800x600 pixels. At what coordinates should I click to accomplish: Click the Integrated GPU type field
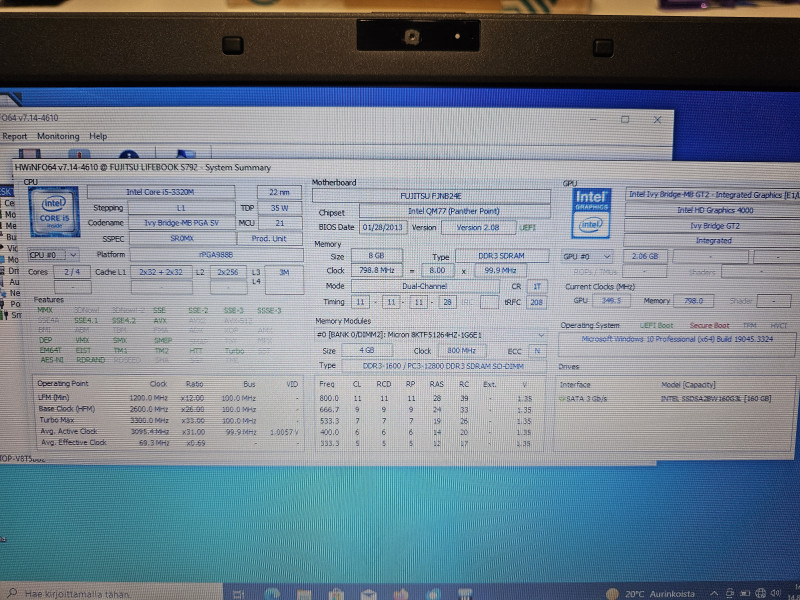click(x=713, y=240)
